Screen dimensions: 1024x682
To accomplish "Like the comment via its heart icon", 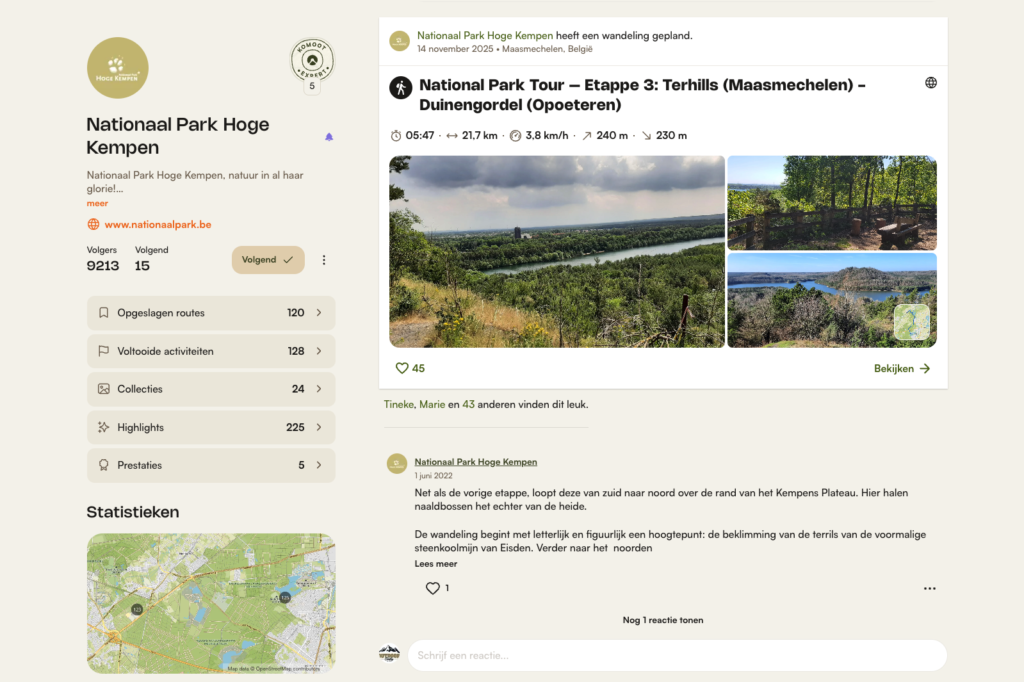I will click(x=431, y=588).
